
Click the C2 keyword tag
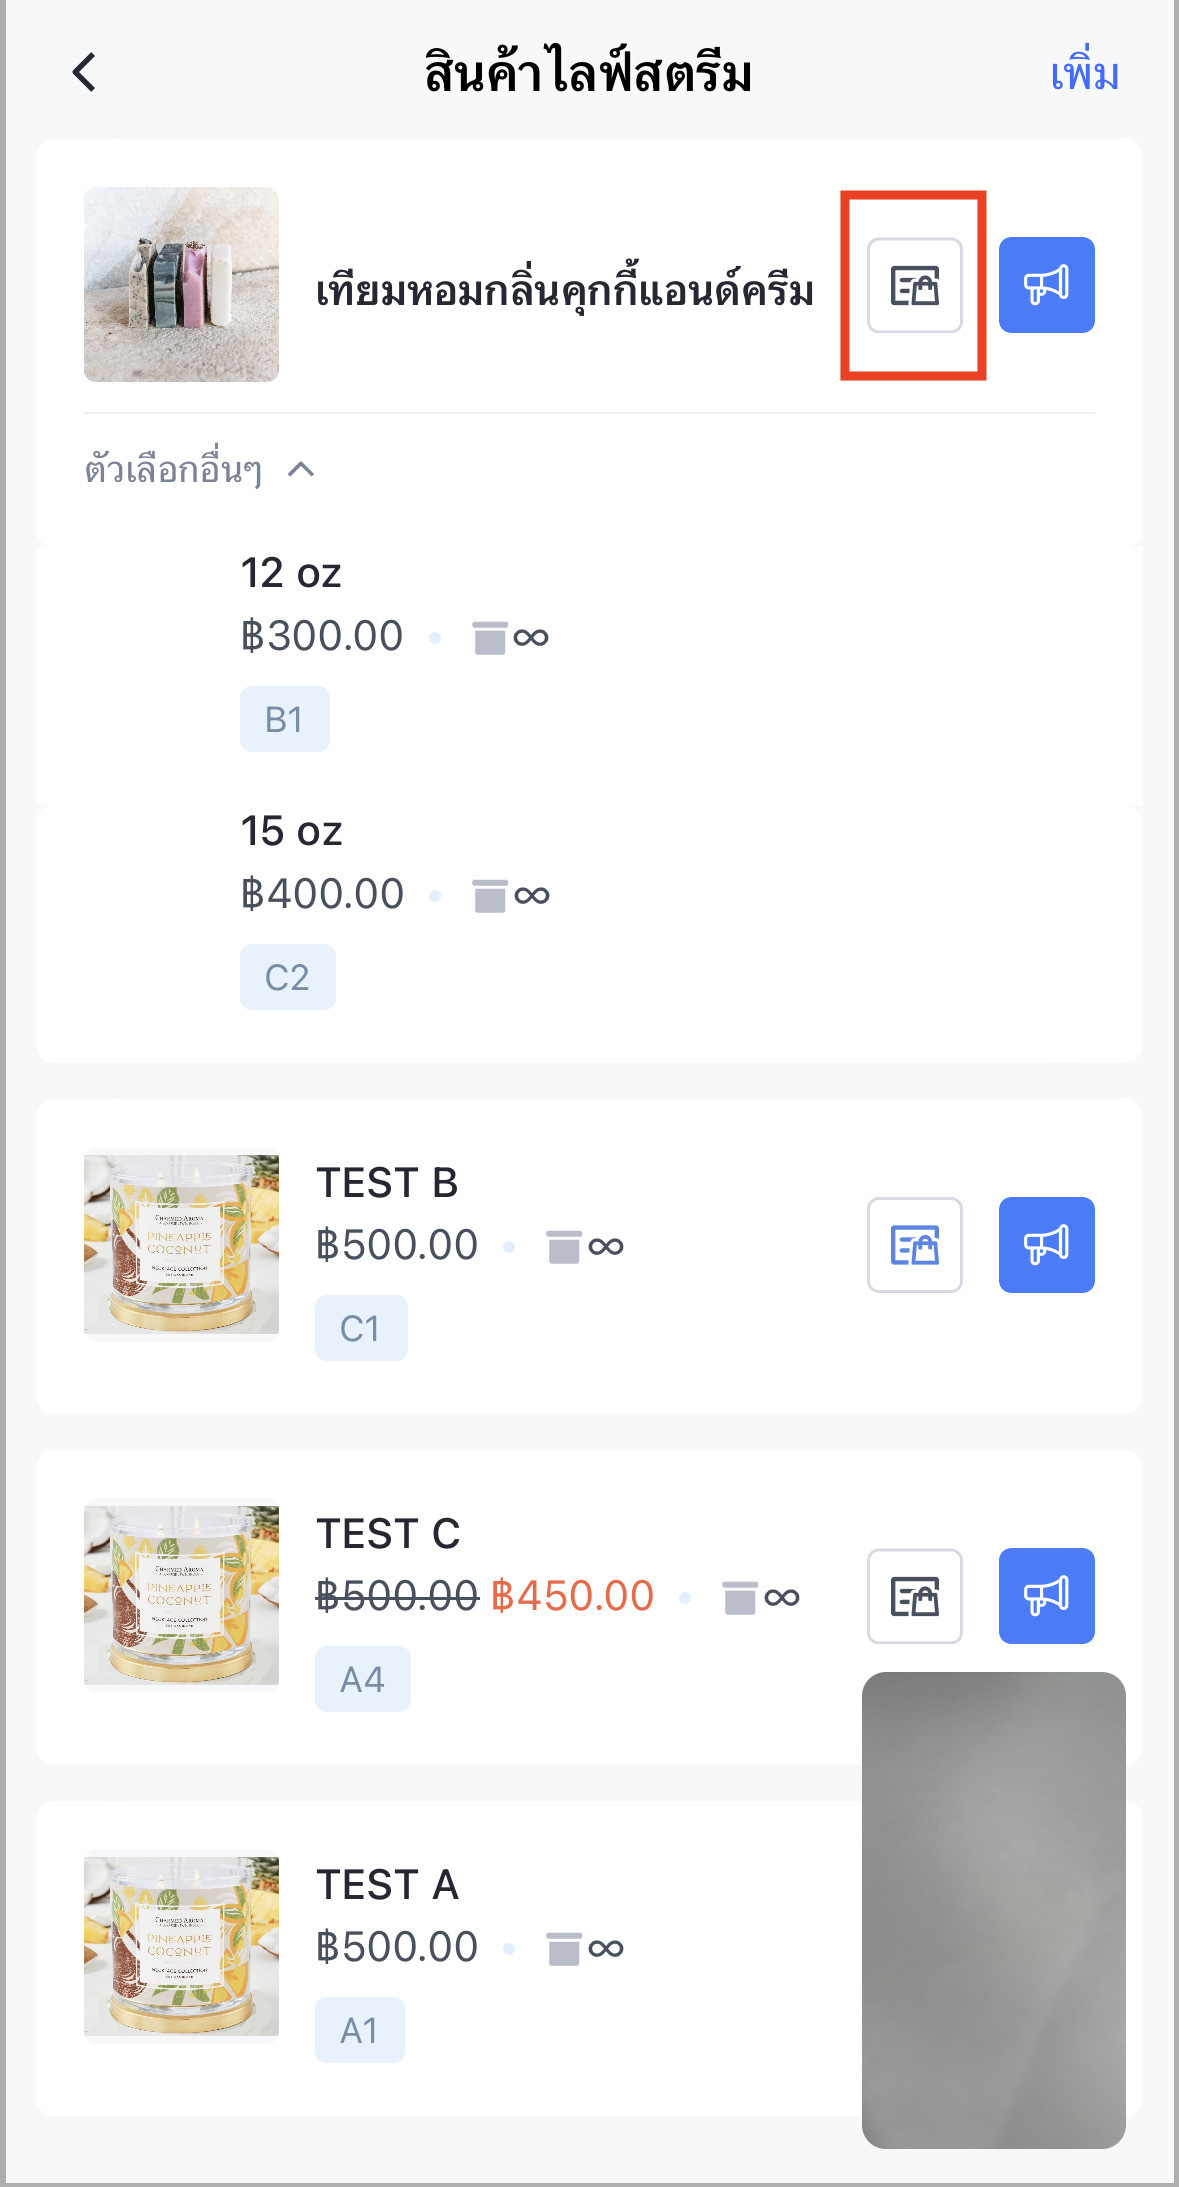pos(287,977)
